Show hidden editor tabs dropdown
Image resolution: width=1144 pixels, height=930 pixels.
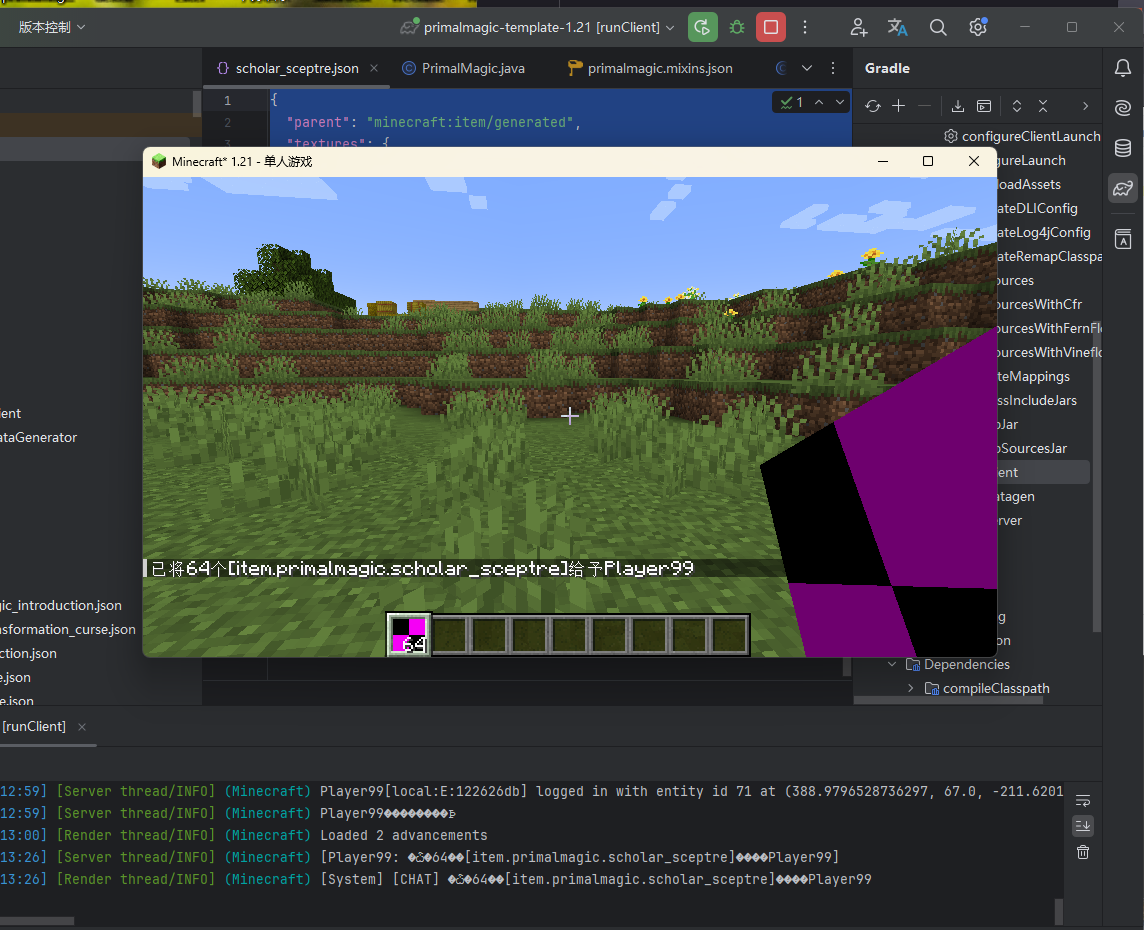[x=807, y=69]
